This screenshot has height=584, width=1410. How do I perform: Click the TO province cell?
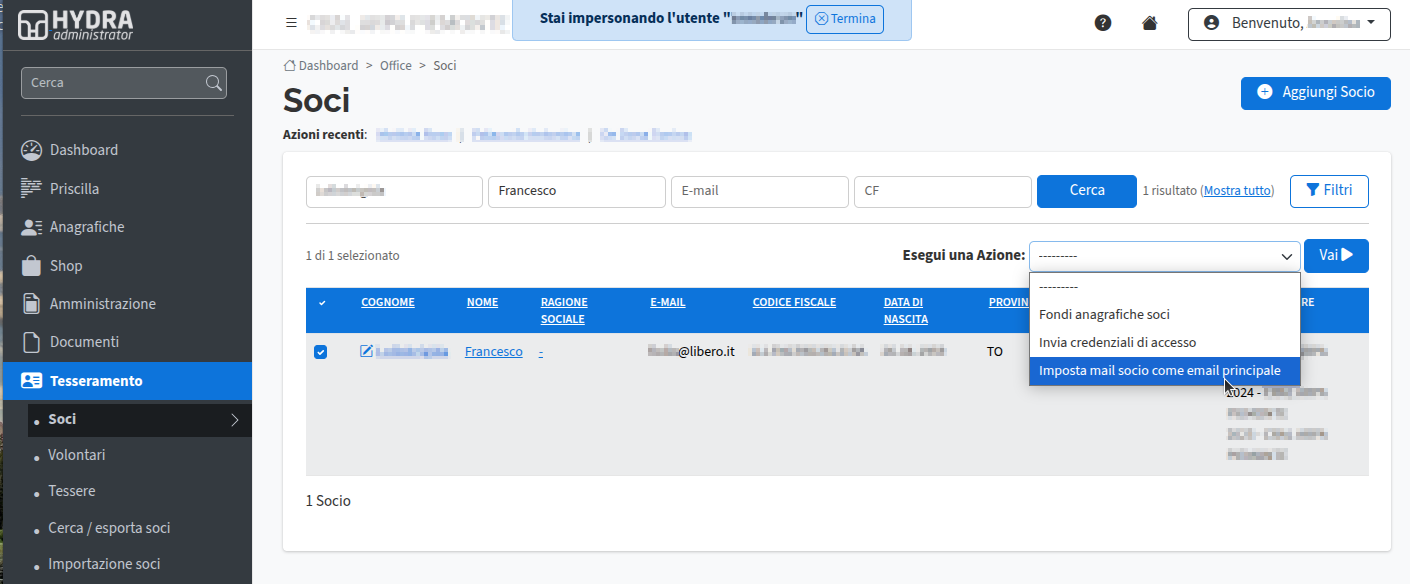click(995, 352)
